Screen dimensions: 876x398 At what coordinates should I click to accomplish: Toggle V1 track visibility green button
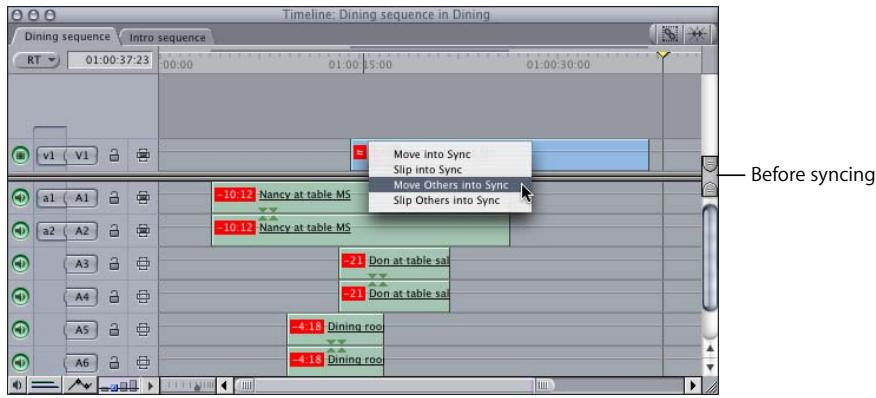coord(20,155)
